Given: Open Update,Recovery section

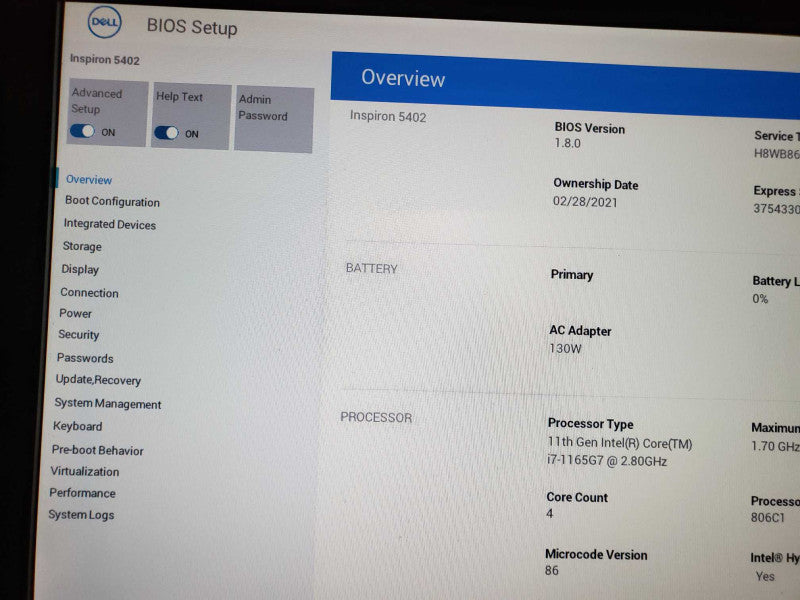Looking at the screenshot, I should coord(98,380).
